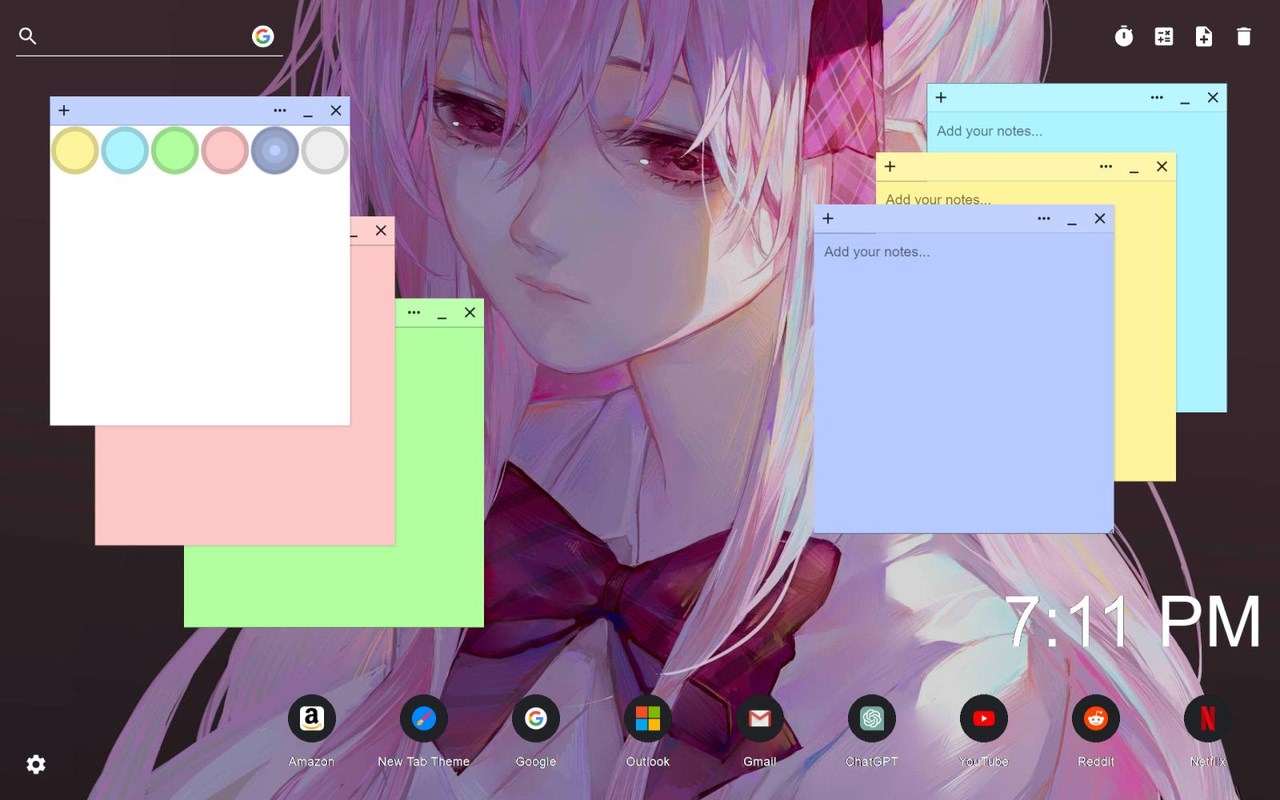Close the green note
The width and height of the screenshot is (1280, 800).
click(x=470, y=313)
